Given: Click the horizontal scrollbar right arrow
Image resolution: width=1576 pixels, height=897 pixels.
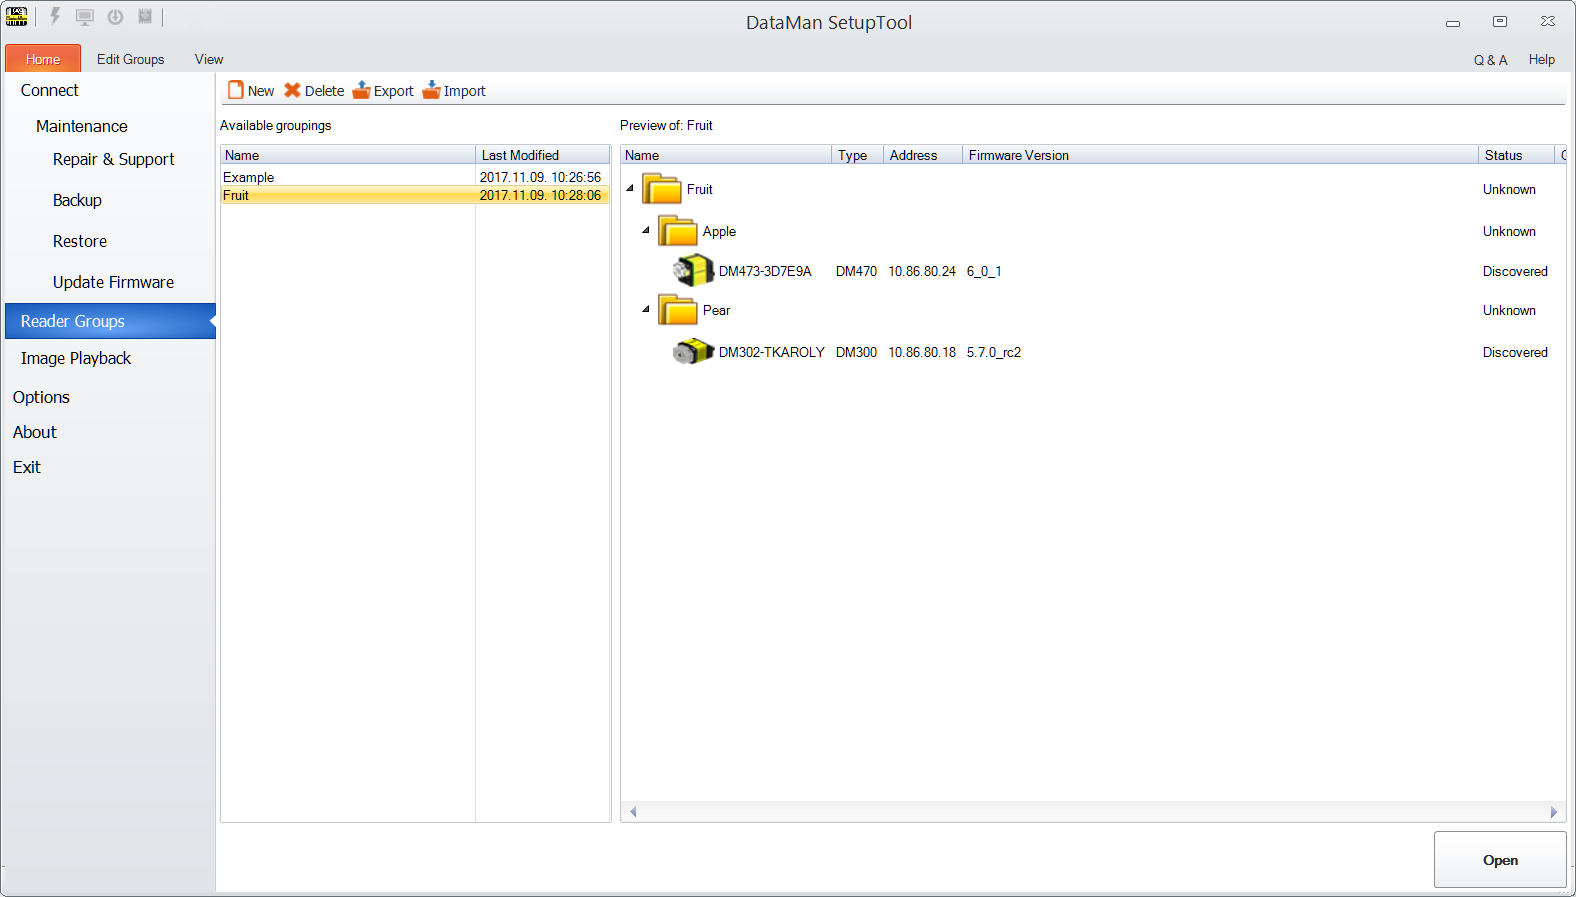Looking at the screenshot, I should coord(1553,812).
